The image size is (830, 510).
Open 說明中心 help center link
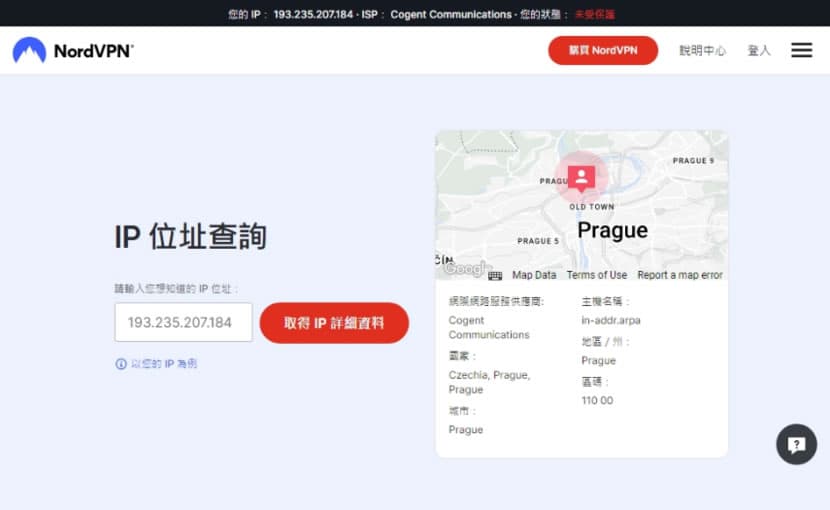coord(702,50)
